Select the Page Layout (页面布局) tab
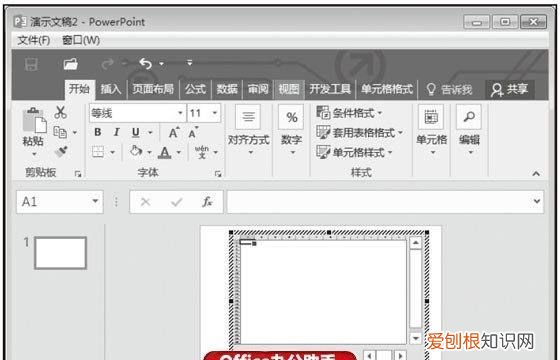560x360 pixels. pyautogui.click(x=153, y=89)
